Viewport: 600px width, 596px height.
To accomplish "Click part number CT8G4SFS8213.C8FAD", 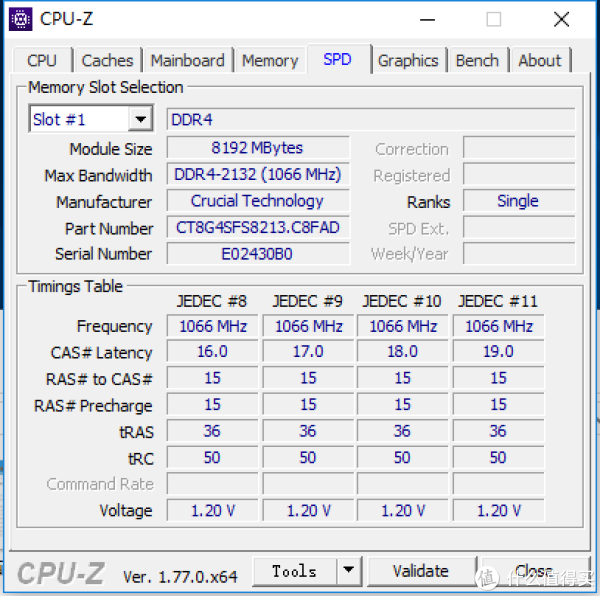I will click(x=258, y=228).
